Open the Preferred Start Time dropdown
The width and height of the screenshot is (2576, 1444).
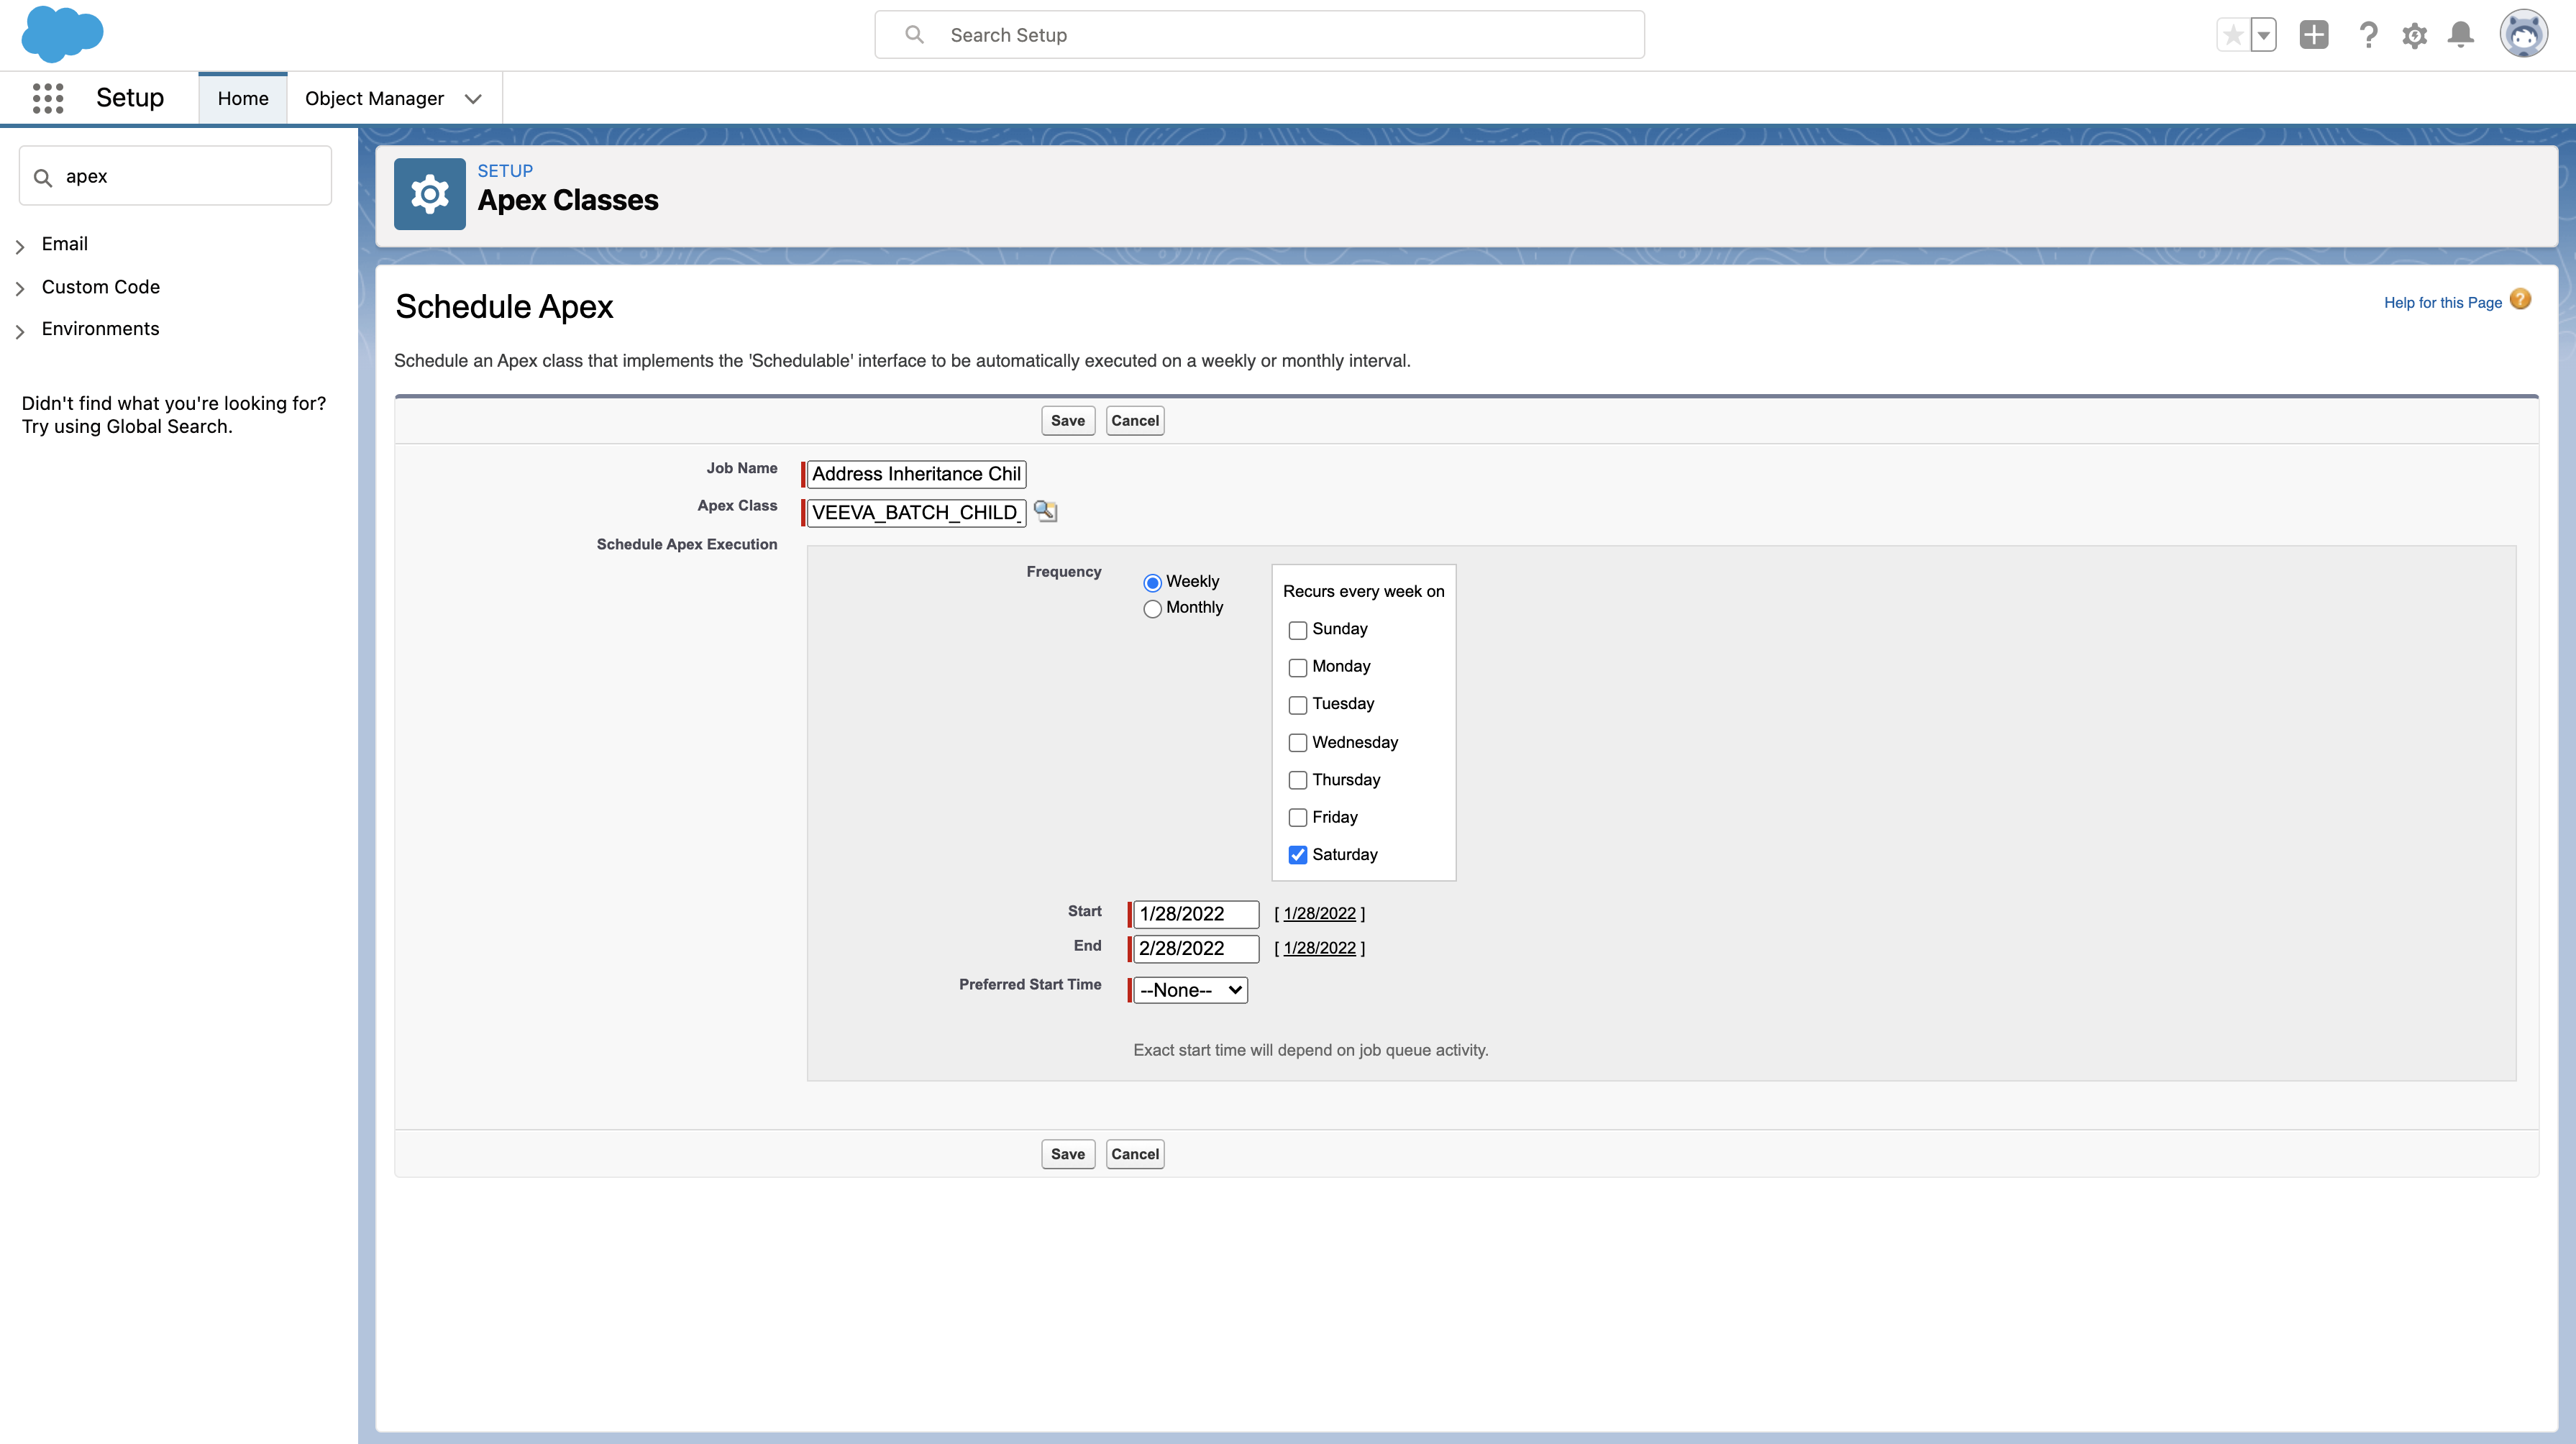coord(1190,990)
